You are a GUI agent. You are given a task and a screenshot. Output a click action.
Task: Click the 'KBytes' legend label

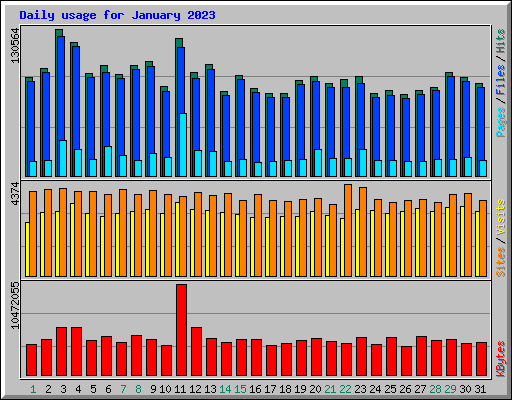tap(501, 359)
